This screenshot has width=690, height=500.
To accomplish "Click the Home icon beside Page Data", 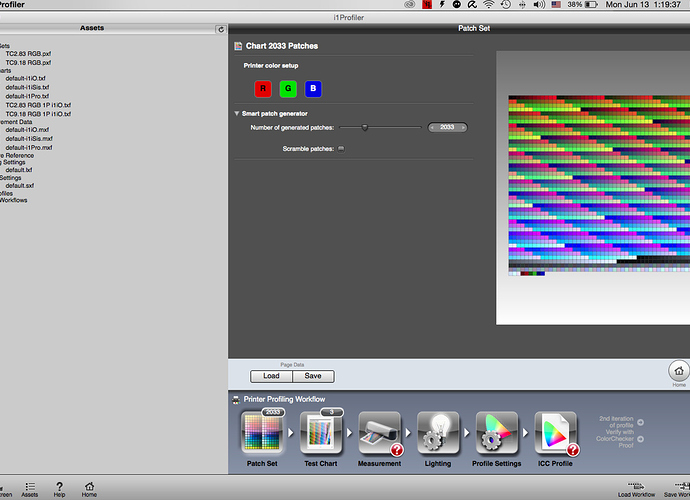I will pos(679,371).
